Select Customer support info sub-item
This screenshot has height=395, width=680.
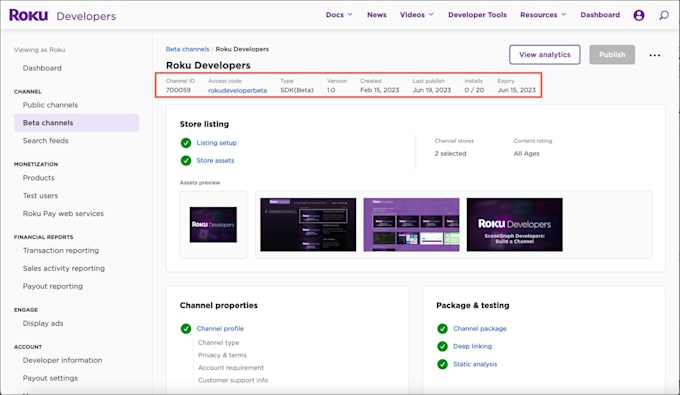tap(233, 380)
